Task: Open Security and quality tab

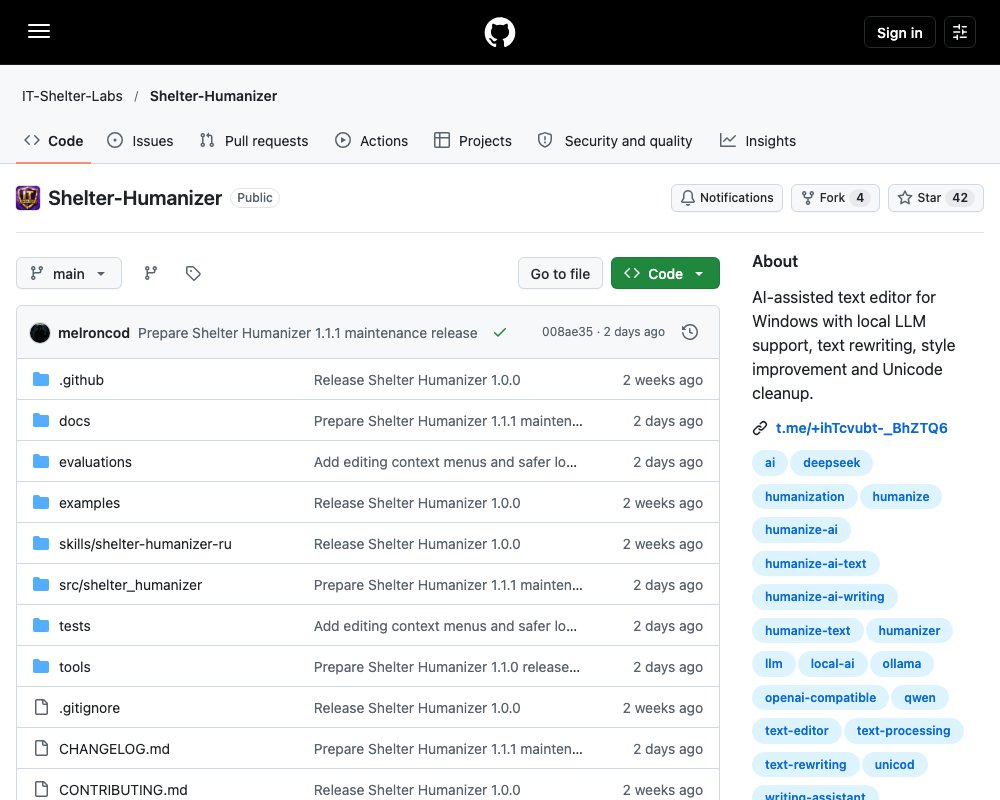Action: point(615,141)
